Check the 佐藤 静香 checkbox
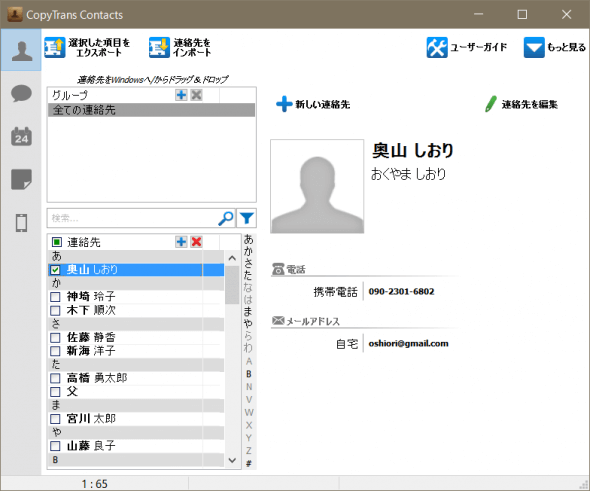Screen dimensions: 590x491 (x=55, y=337)
